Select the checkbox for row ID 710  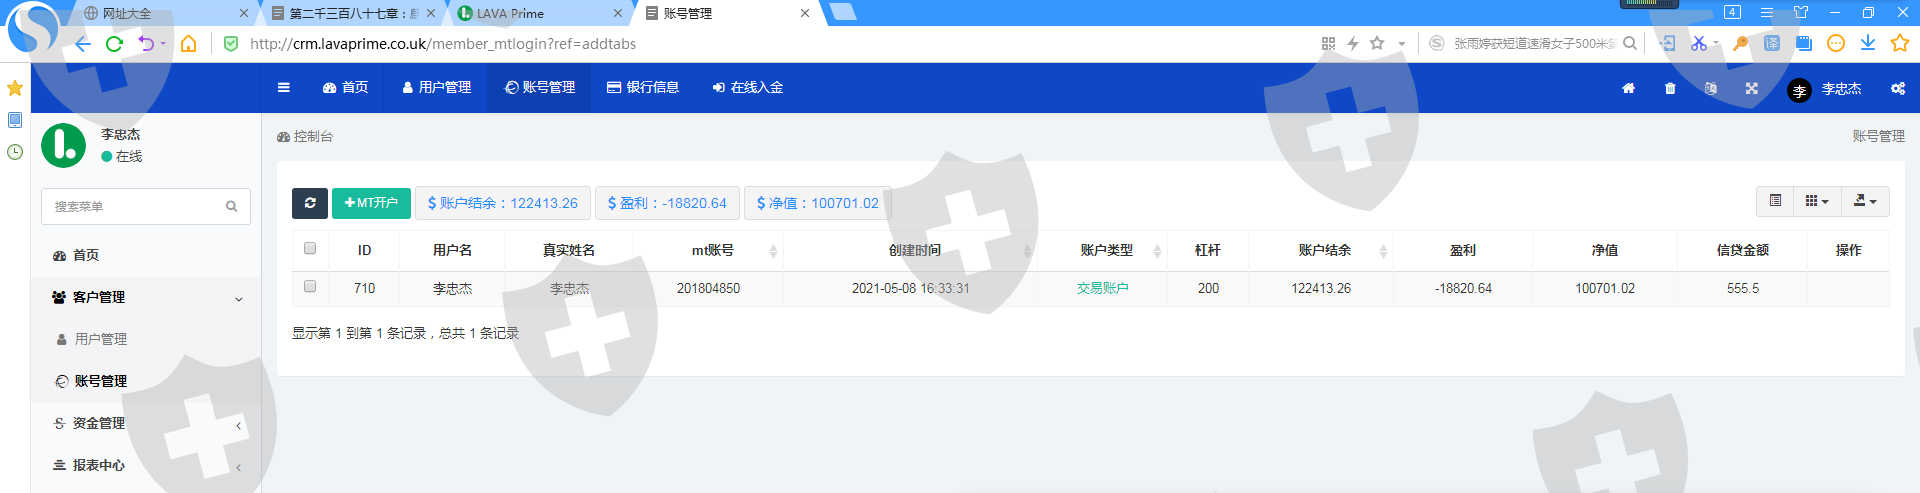310,287
